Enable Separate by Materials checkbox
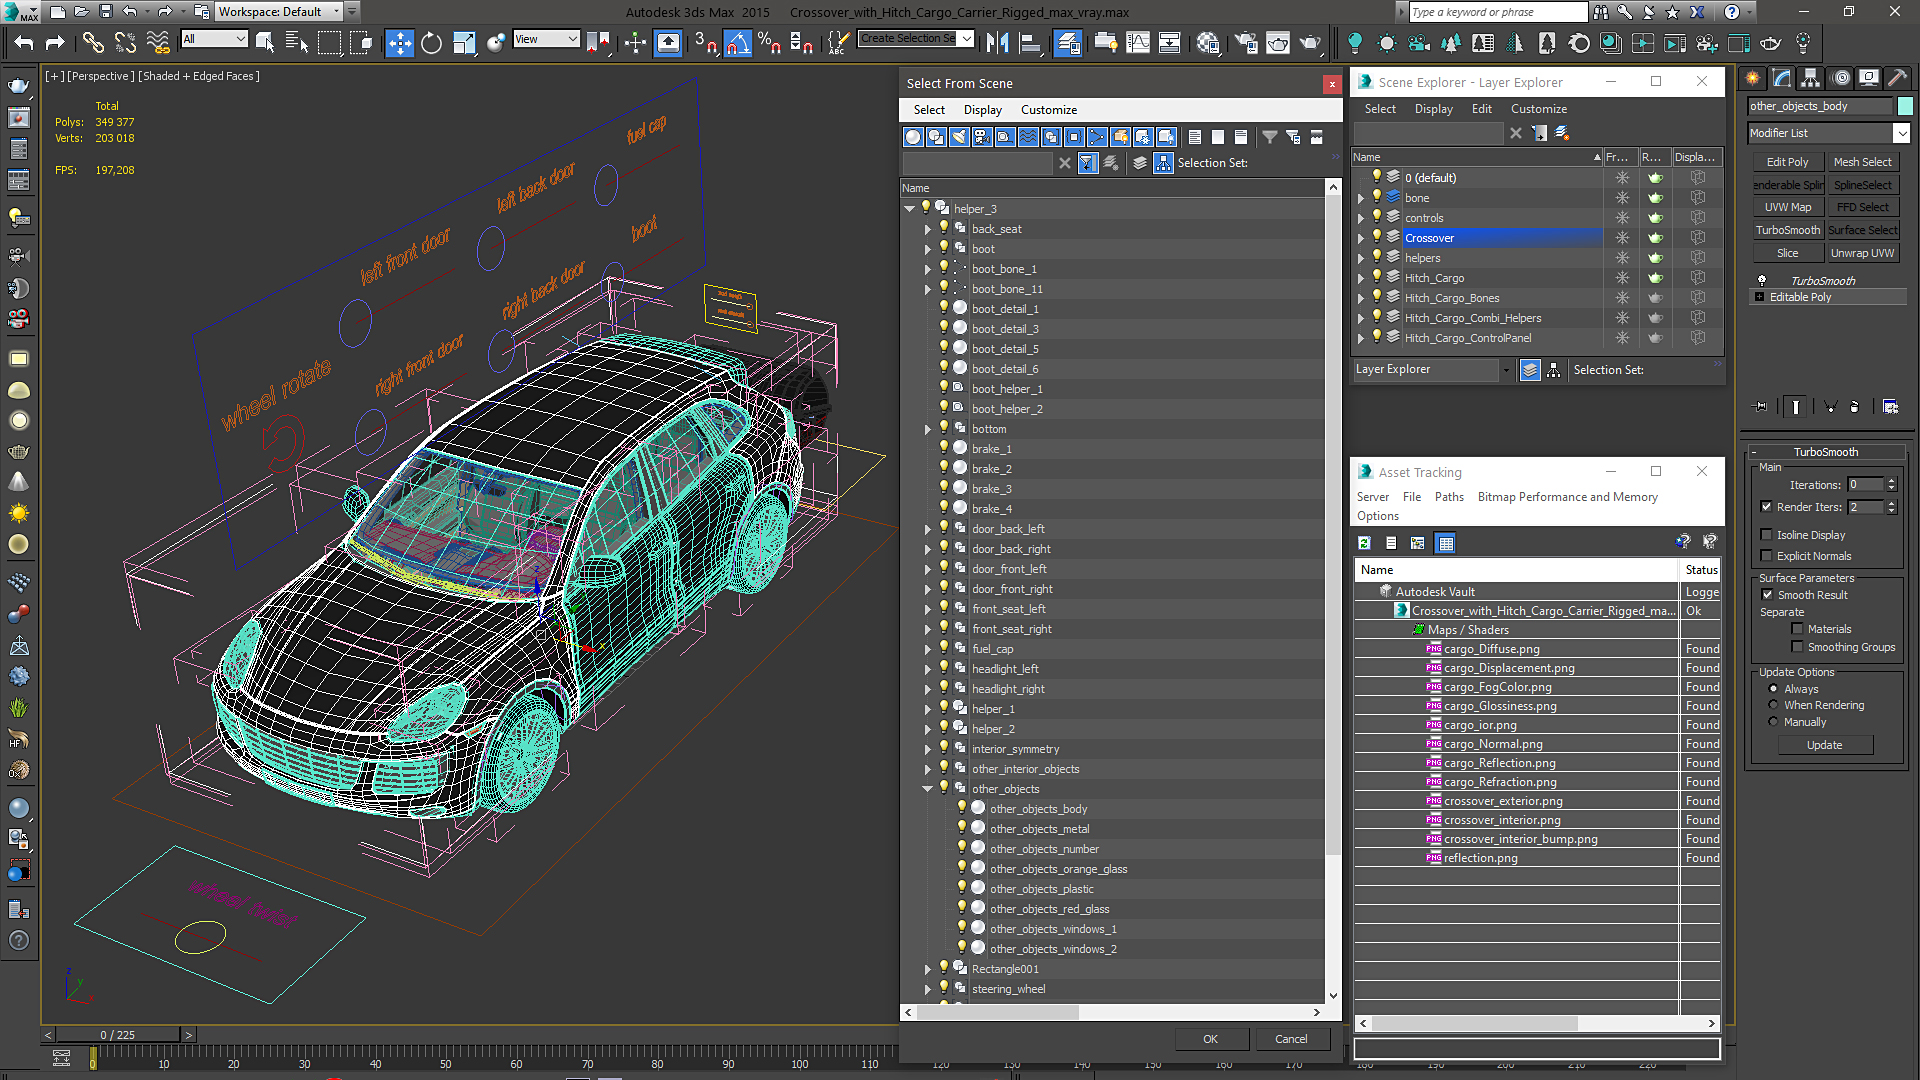This screenshot has height=1080, width=1920. click(x=1797, y=629)
